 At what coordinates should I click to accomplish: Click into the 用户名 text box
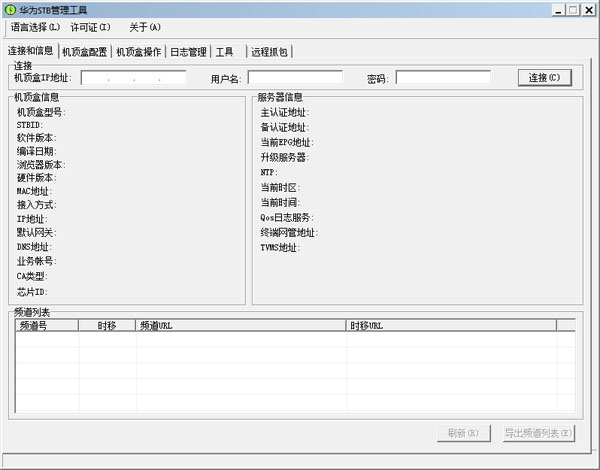(295, 77)
